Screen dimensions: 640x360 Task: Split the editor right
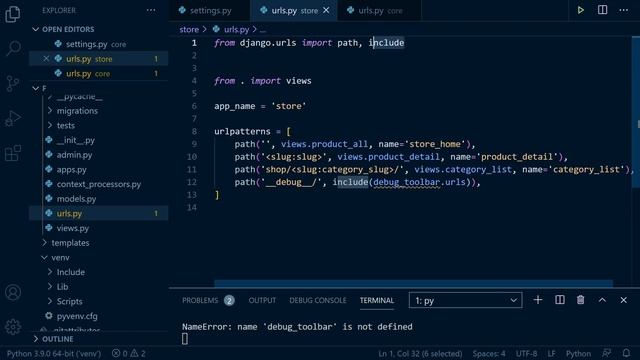pyautogui.click(x=602, y=10)
